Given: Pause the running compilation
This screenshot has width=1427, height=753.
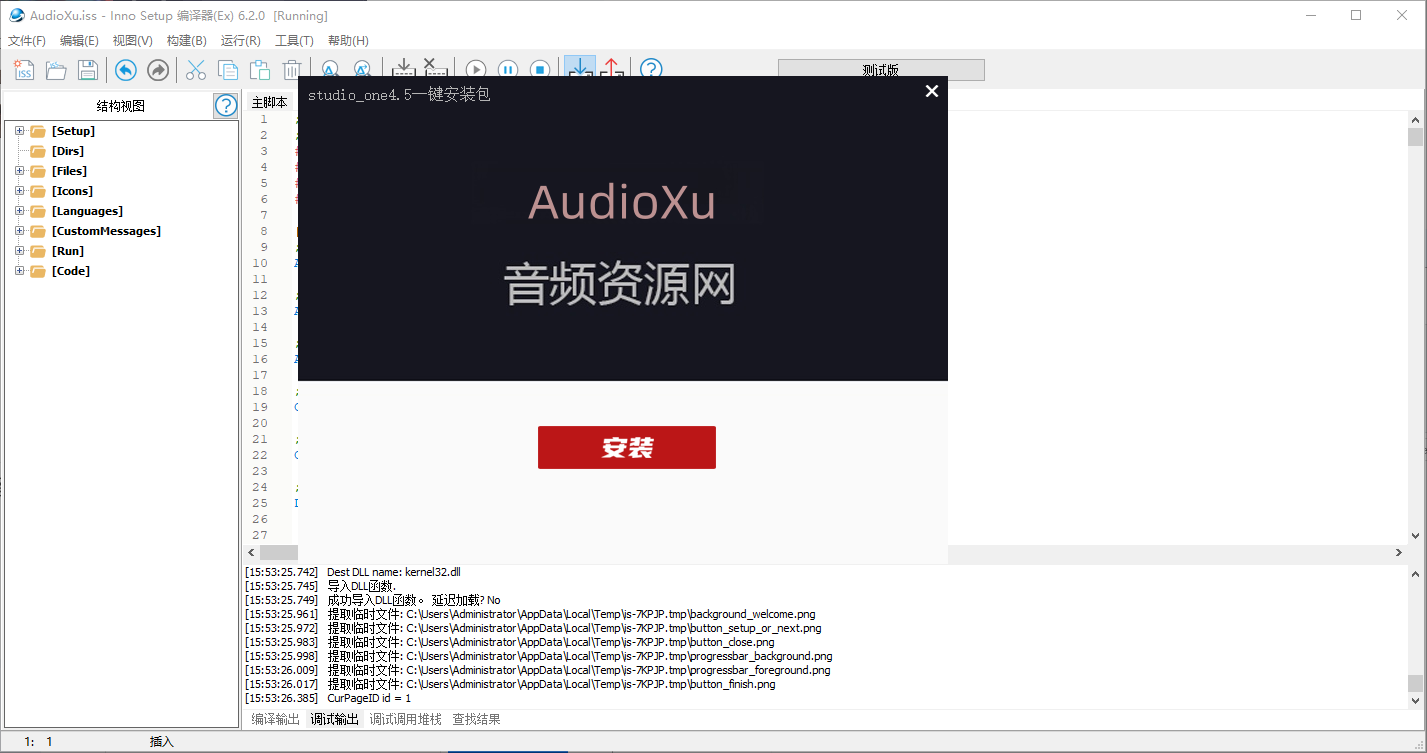Looking at the screenshot, I should click(508, 70).
